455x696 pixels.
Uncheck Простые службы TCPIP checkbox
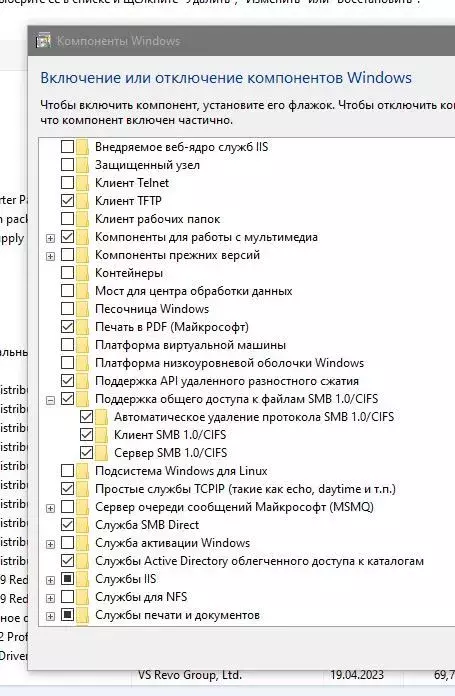67,489
